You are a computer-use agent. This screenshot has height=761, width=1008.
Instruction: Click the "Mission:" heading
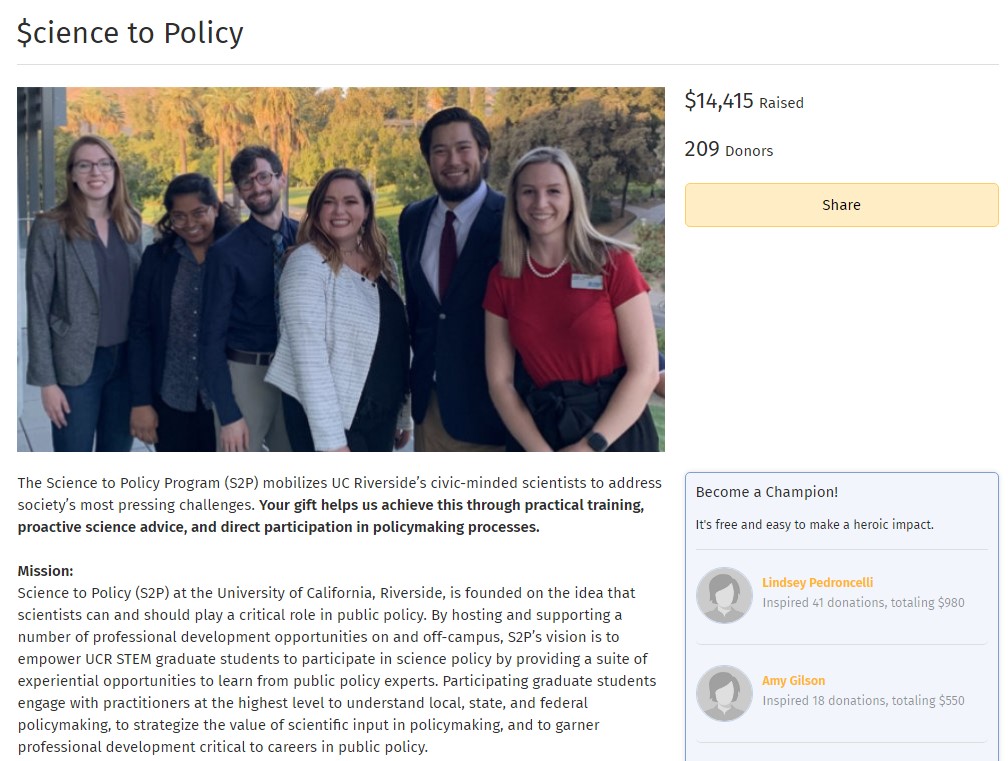click(x=45, y=571)
